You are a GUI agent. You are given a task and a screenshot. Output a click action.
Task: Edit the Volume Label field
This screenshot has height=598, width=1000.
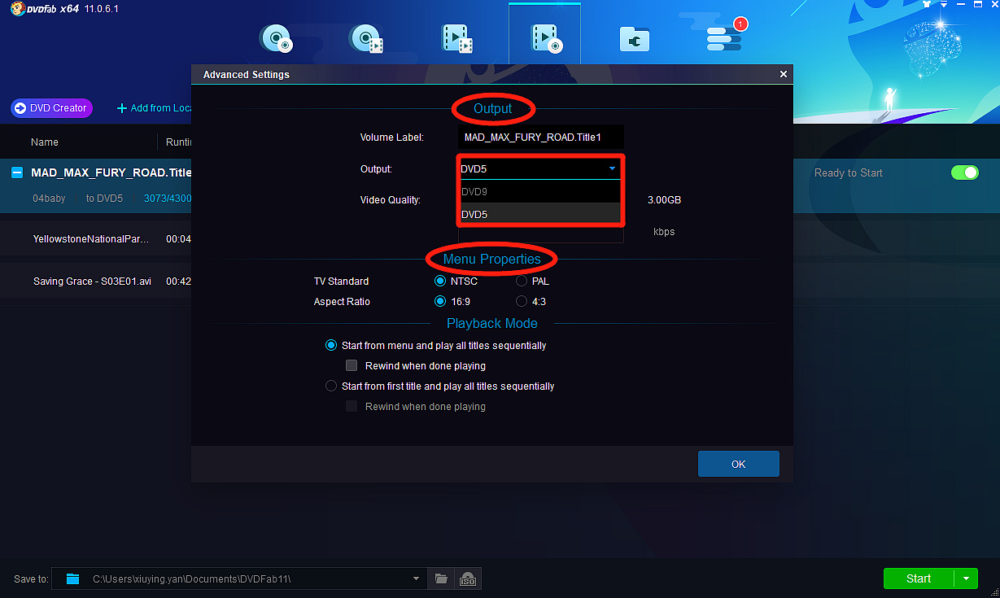540,137
